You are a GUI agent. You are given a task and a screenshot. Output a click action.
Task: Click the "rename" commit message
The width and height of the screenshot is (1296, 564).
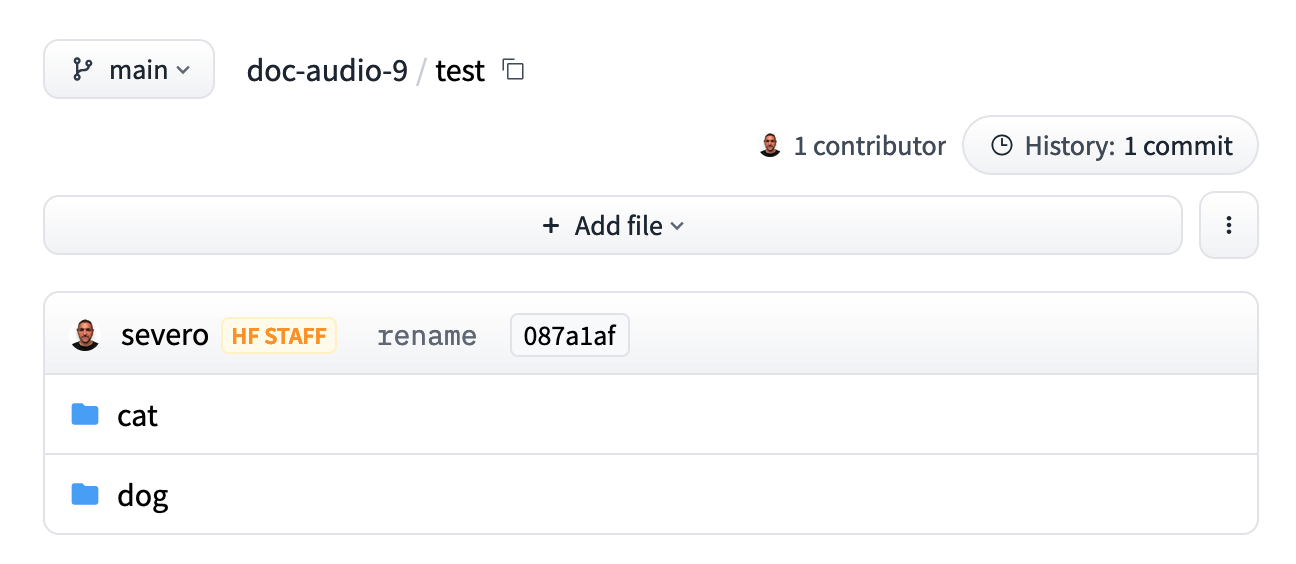(427, 336)
